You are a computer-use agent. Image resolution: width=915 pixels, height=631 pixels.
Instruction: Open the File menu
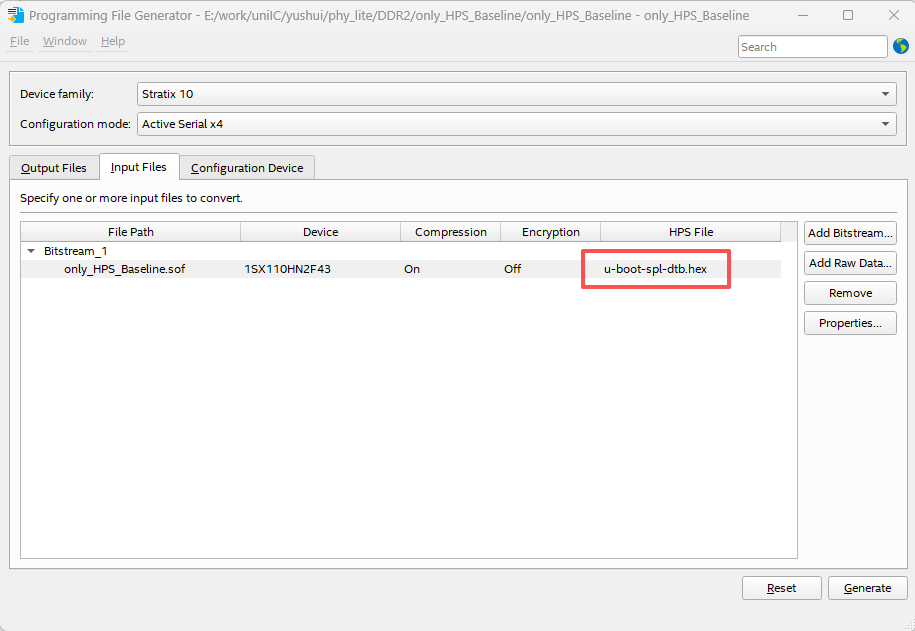(19, 41)
